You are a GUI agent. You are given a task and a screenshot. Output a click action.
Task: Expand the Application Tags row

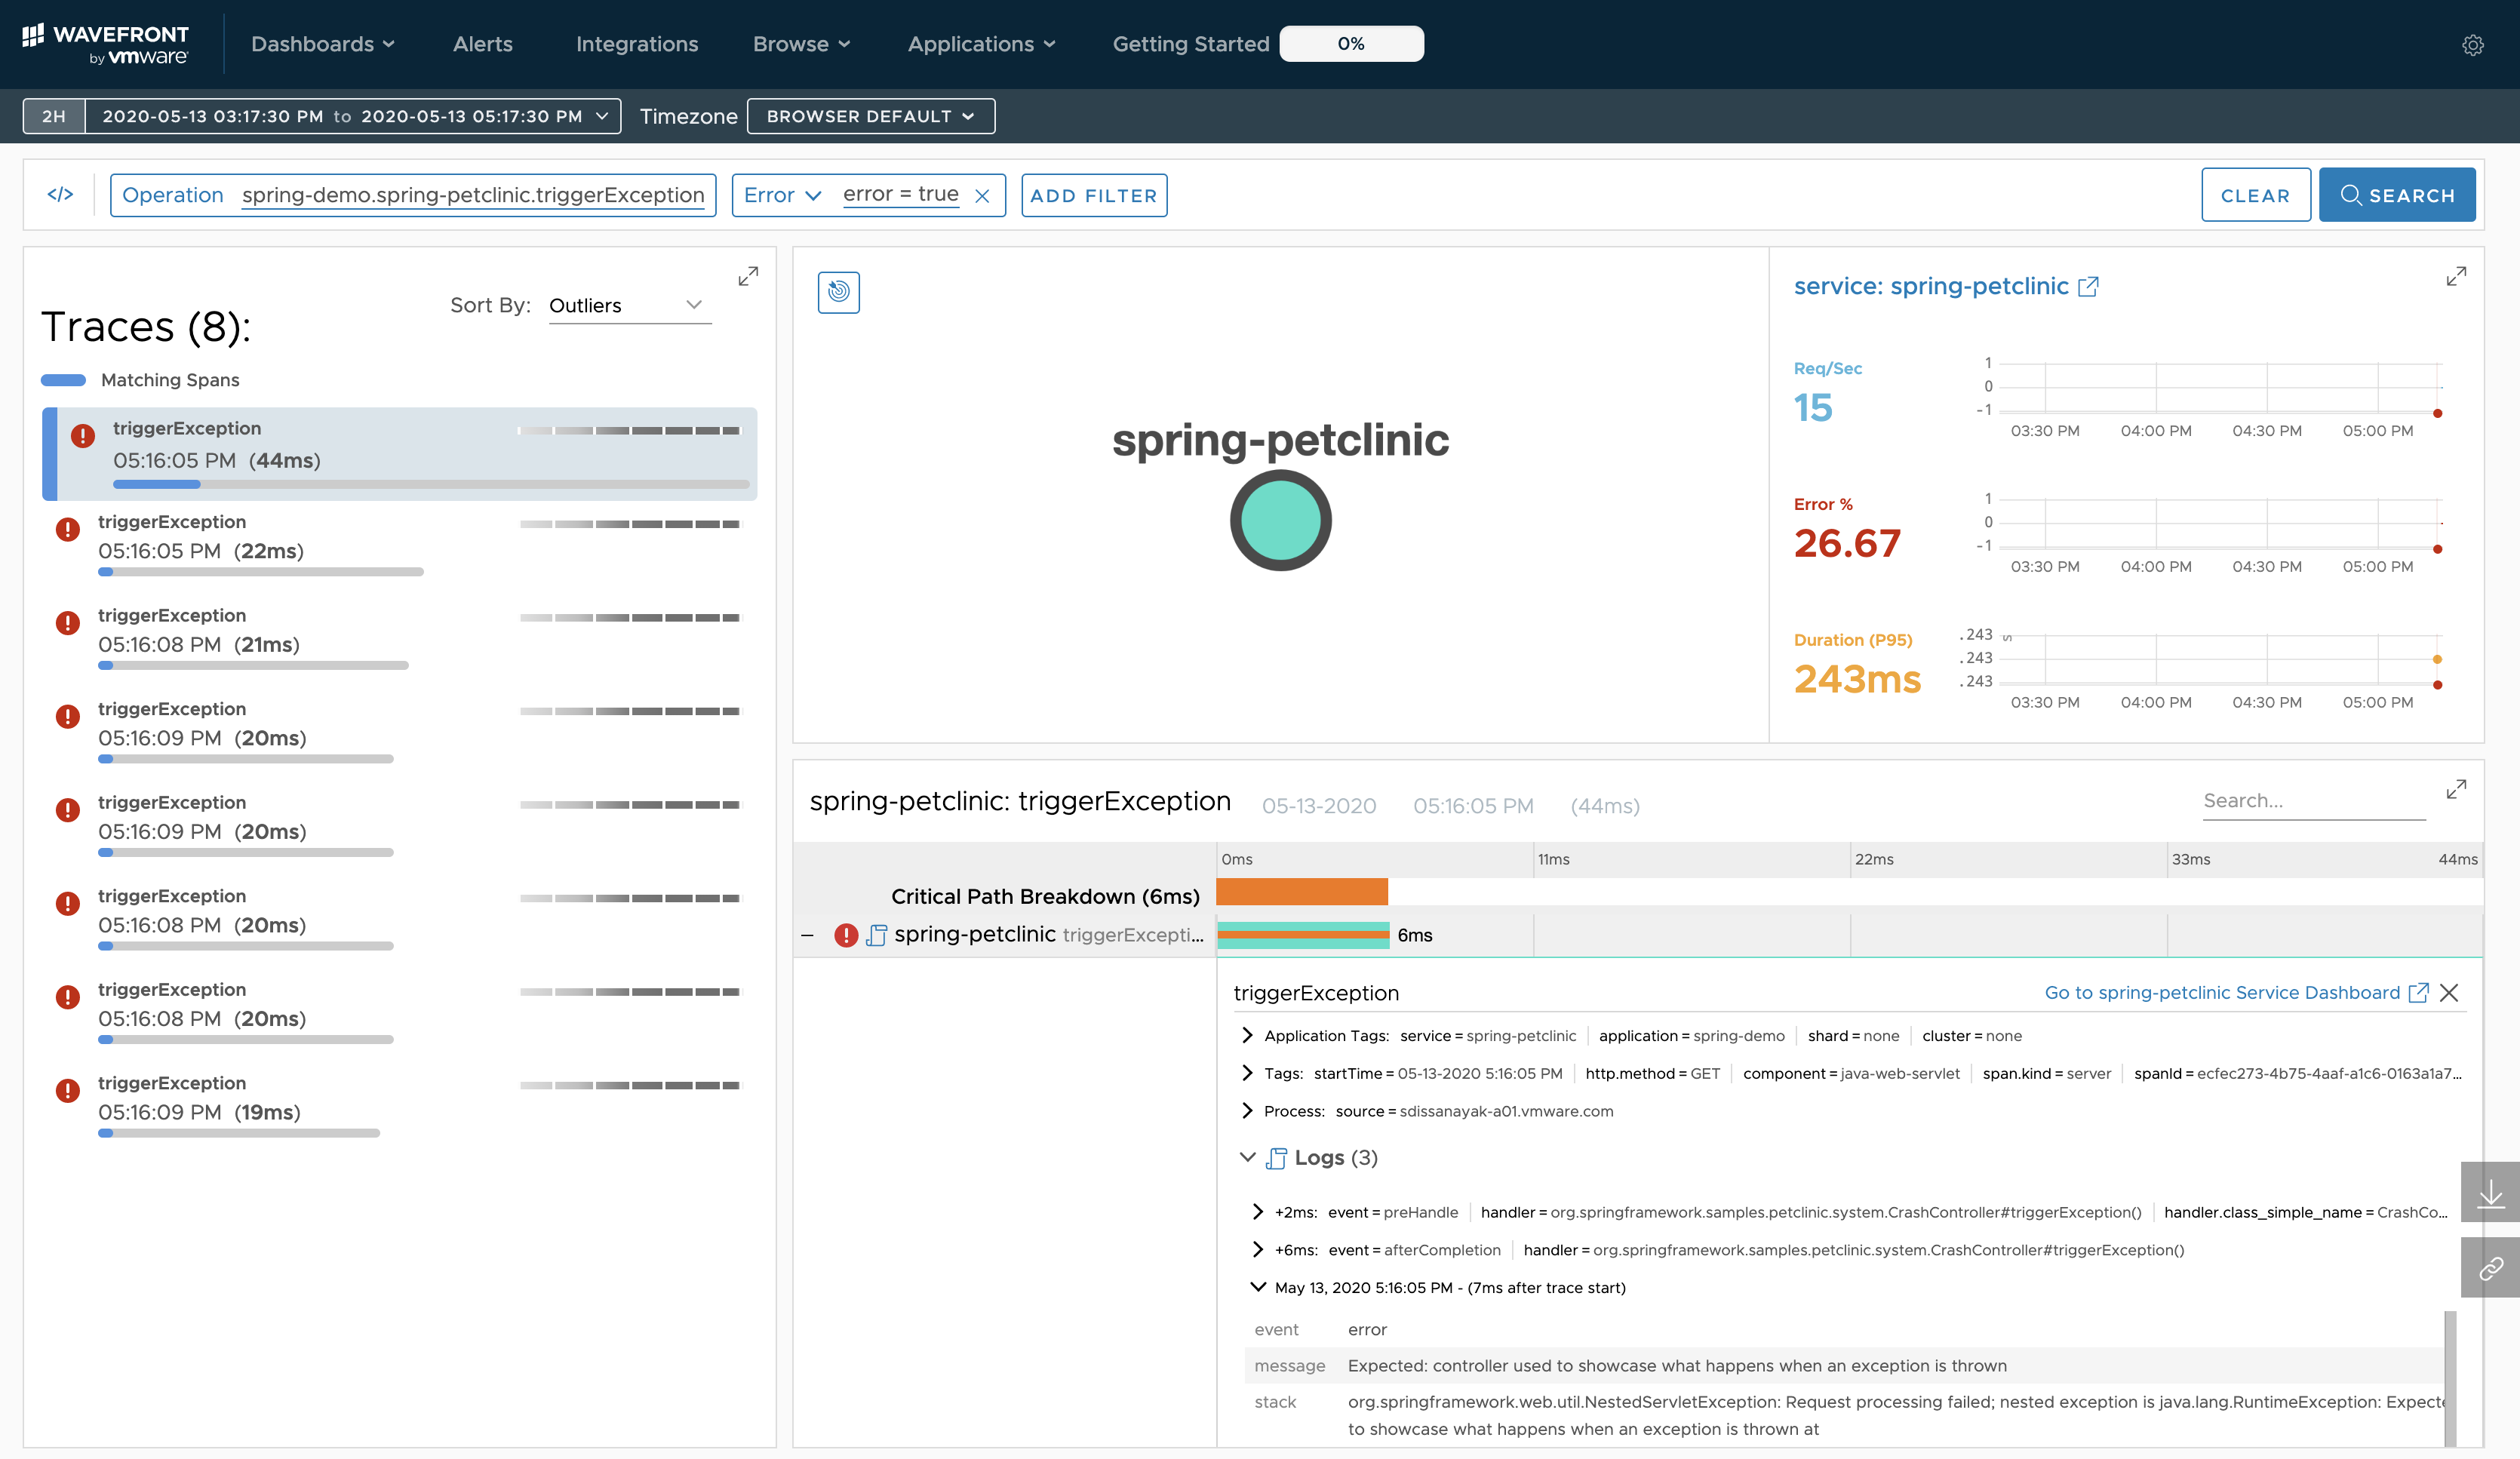[1247, 1035]
